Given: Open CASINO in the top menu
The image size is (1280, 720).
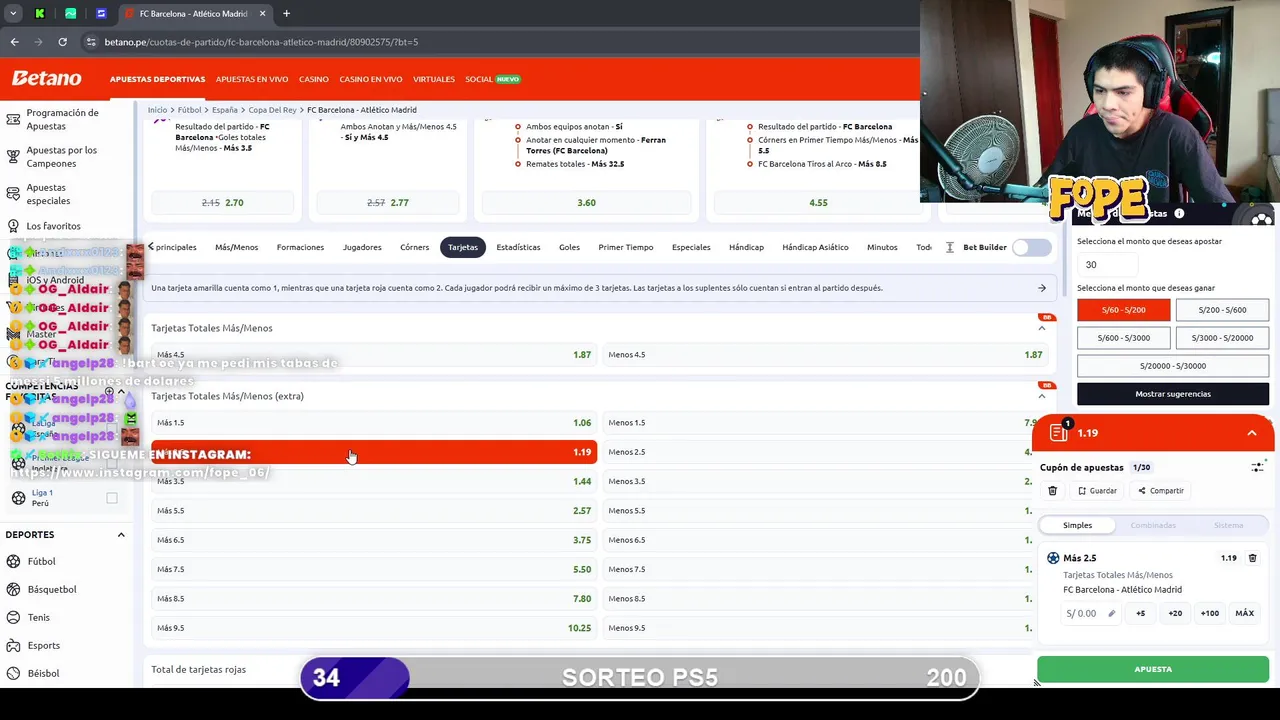Looking at the screenshot, I should click(313, 79).
